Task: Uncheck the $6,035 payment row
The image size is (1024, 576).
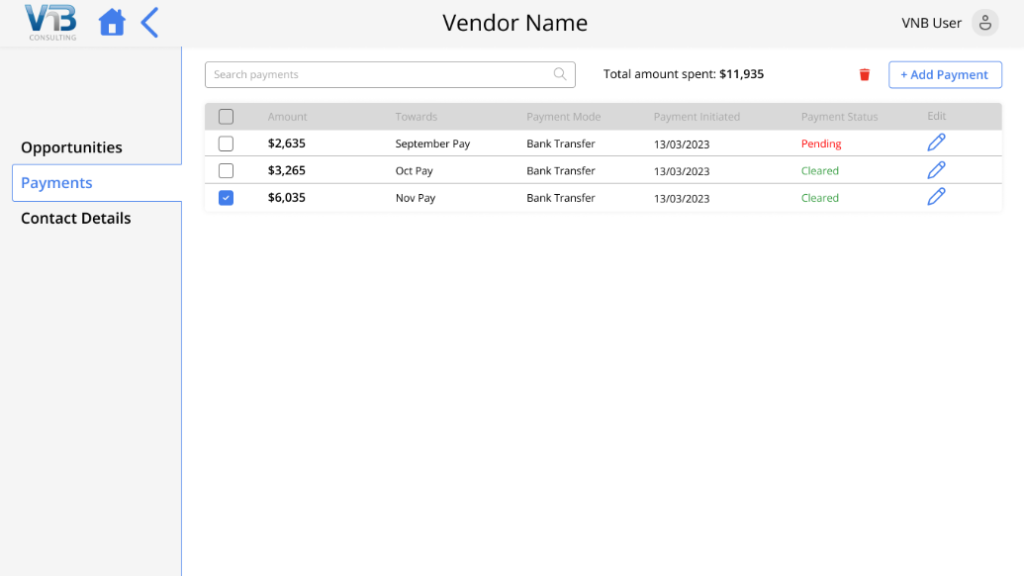Action: tap(226, 198)
